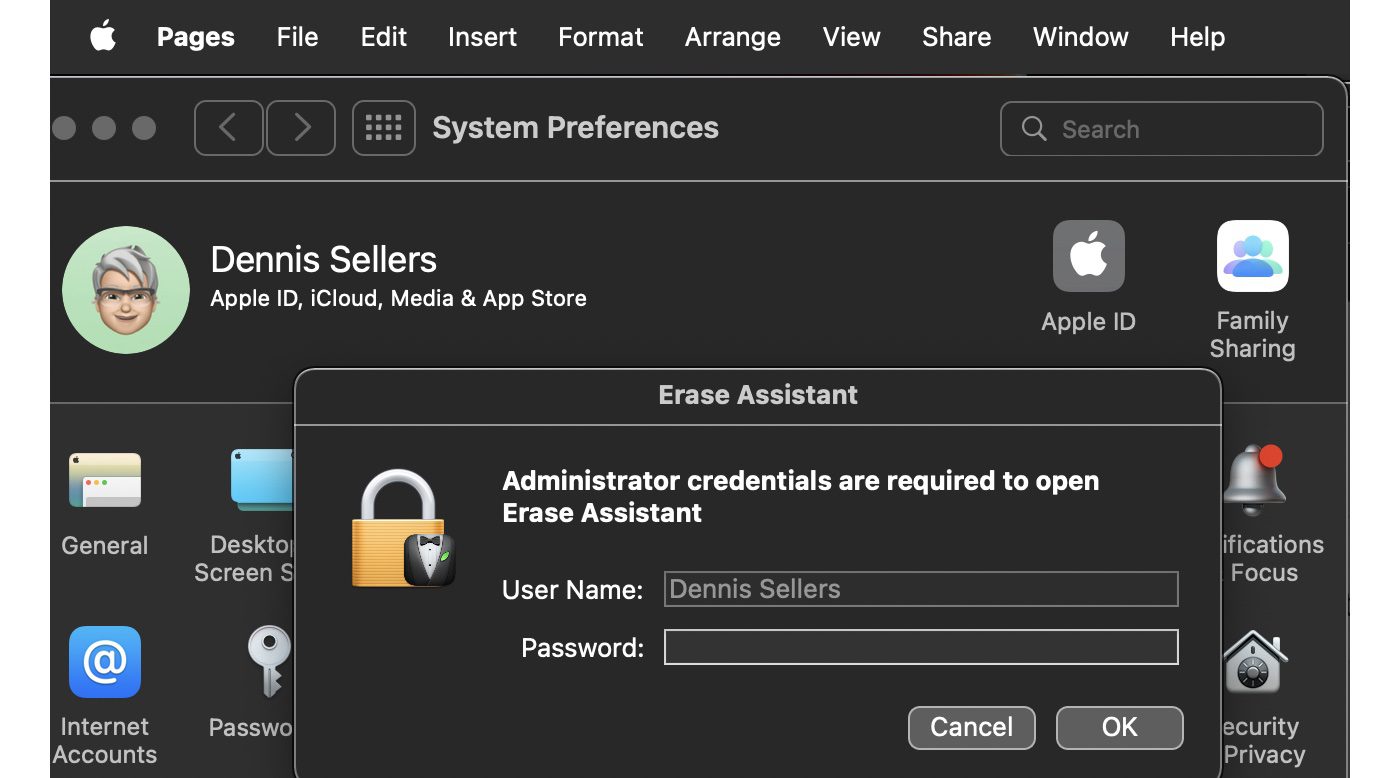Open Desktop & Screen Saver icon
The height and width of the screenshot is (778, 1400).
262,480
